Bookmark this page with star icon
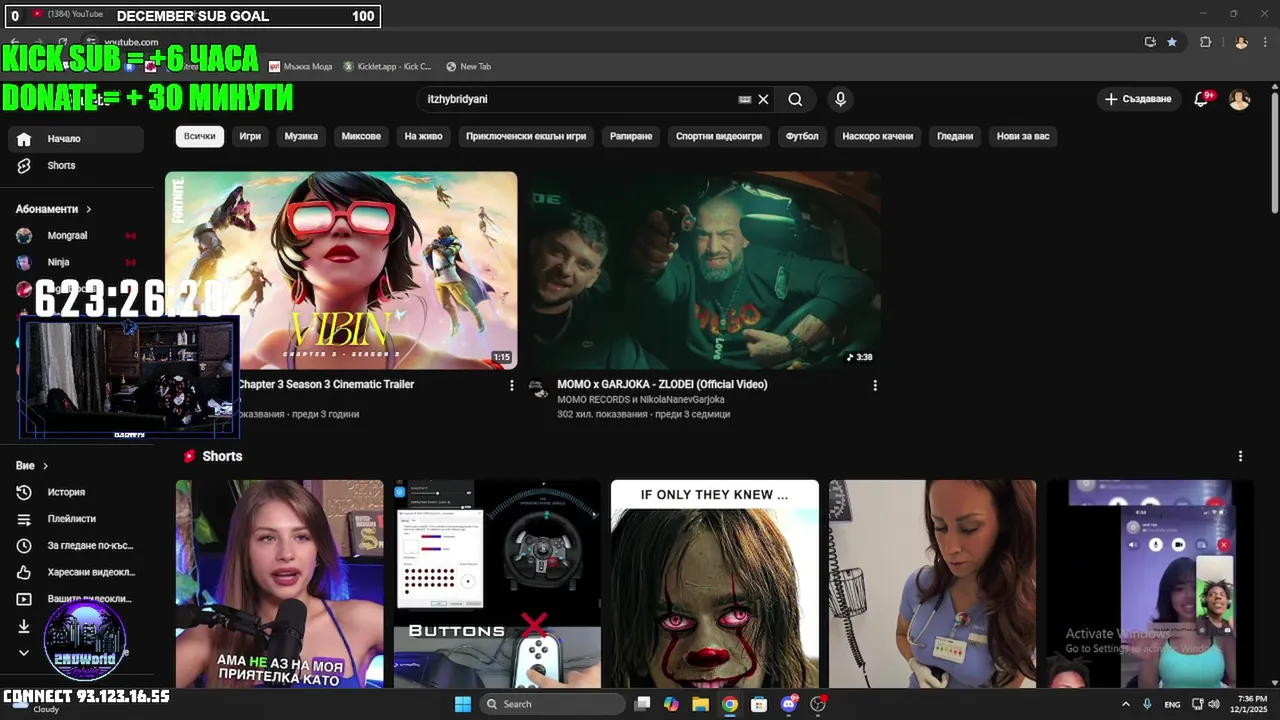The width and height of the screenshot is (1280, 720). [x=1172, y=42]
